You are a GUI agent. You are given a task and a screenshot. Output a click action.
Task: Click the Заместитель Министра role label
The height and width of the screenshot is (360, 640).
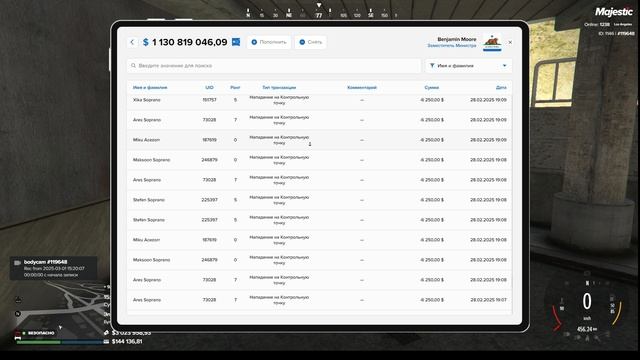(452, 46)
